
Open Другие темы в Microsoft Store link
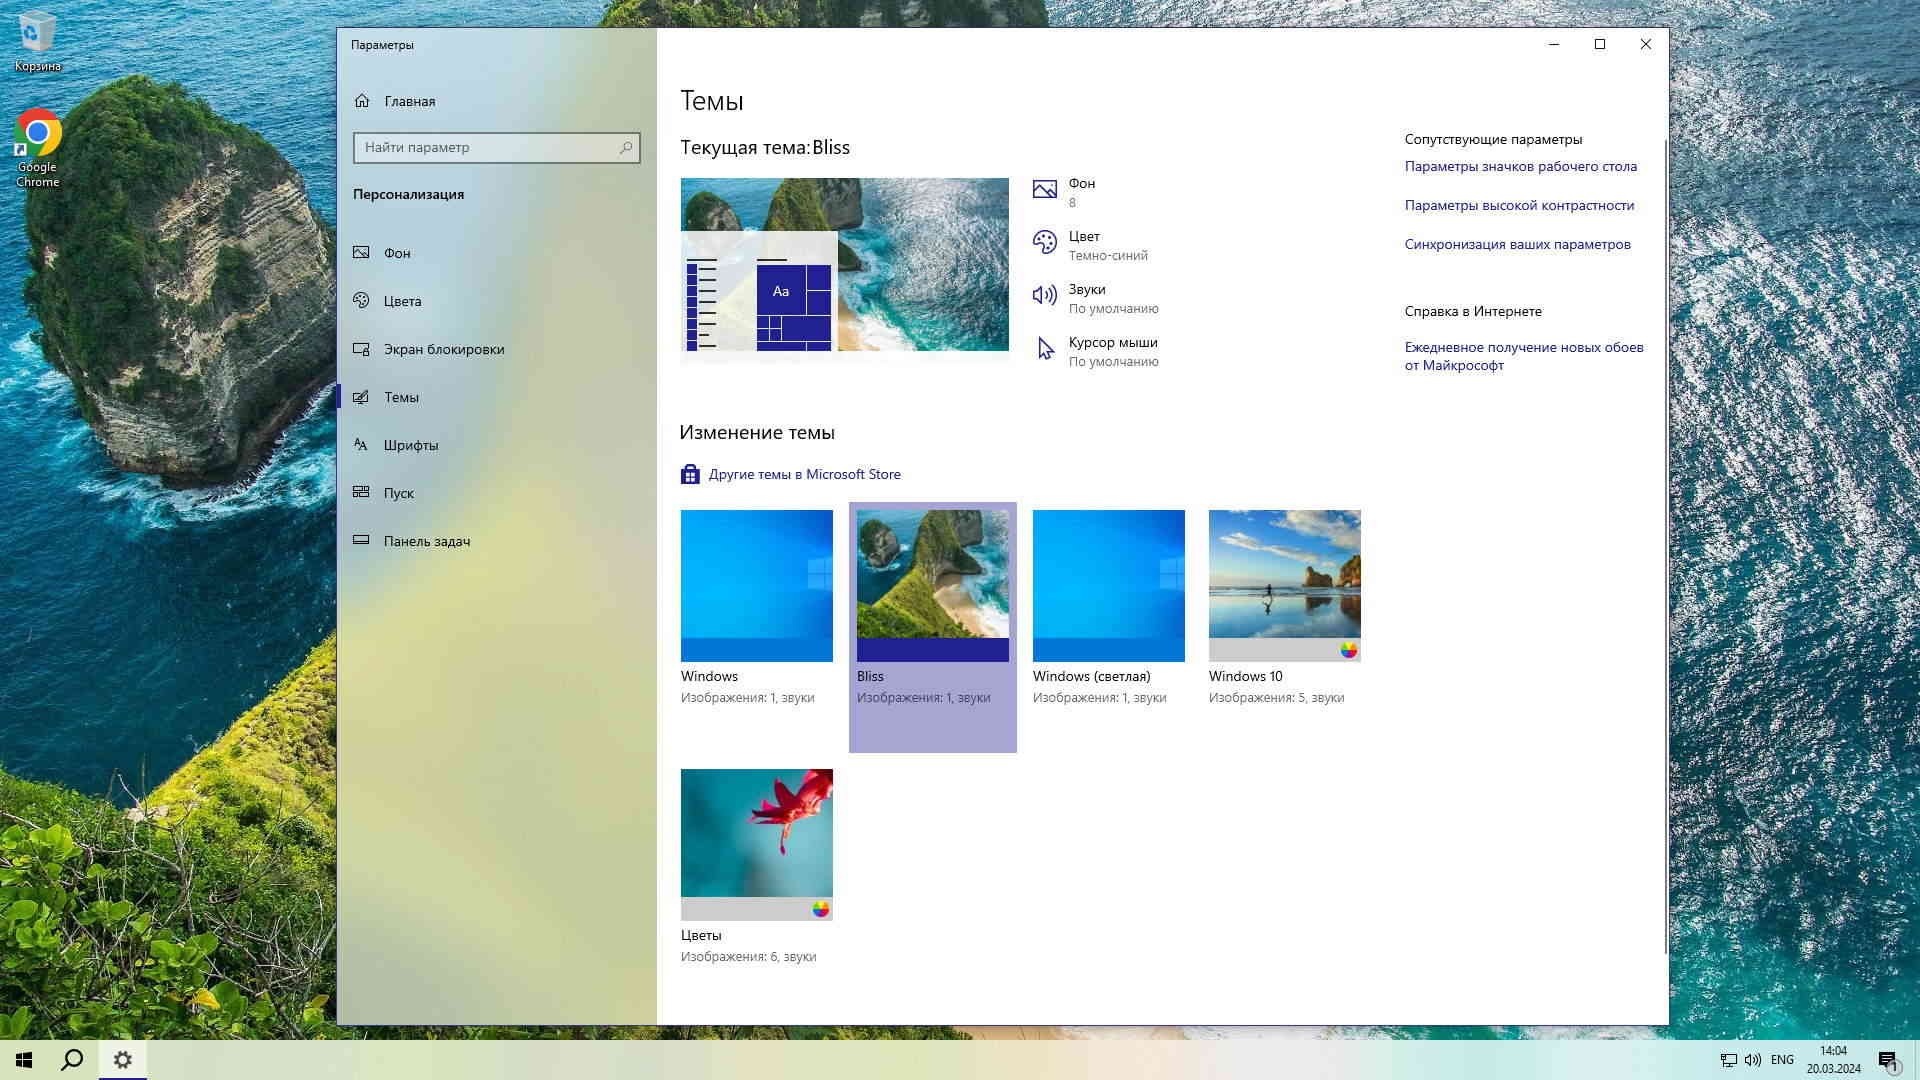804,474
